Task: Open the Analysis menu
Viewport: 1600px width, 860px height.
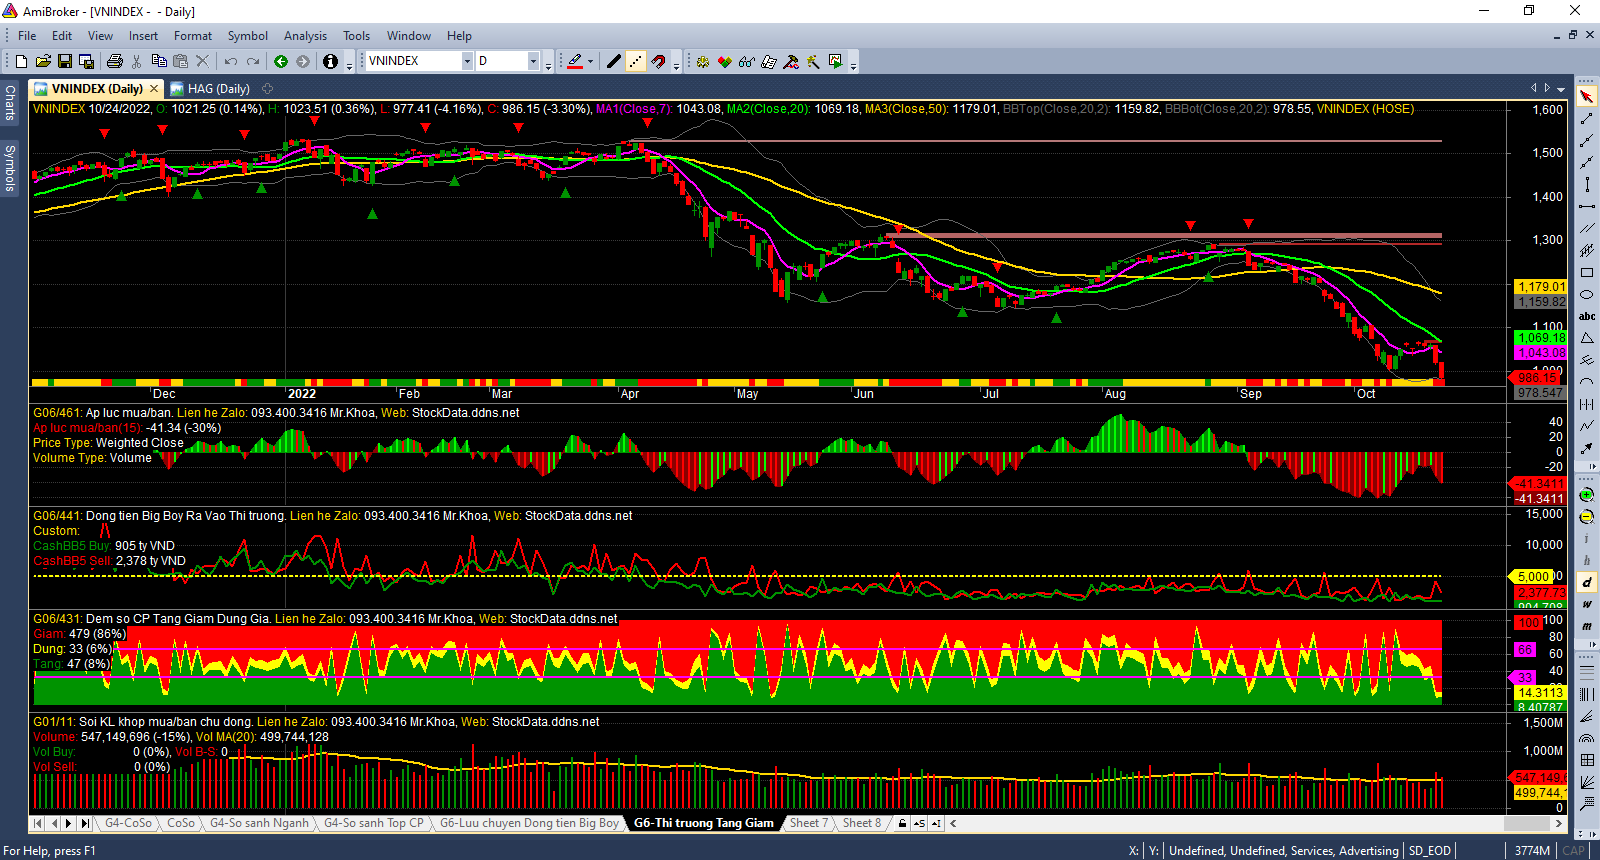Action: point(305,35)
